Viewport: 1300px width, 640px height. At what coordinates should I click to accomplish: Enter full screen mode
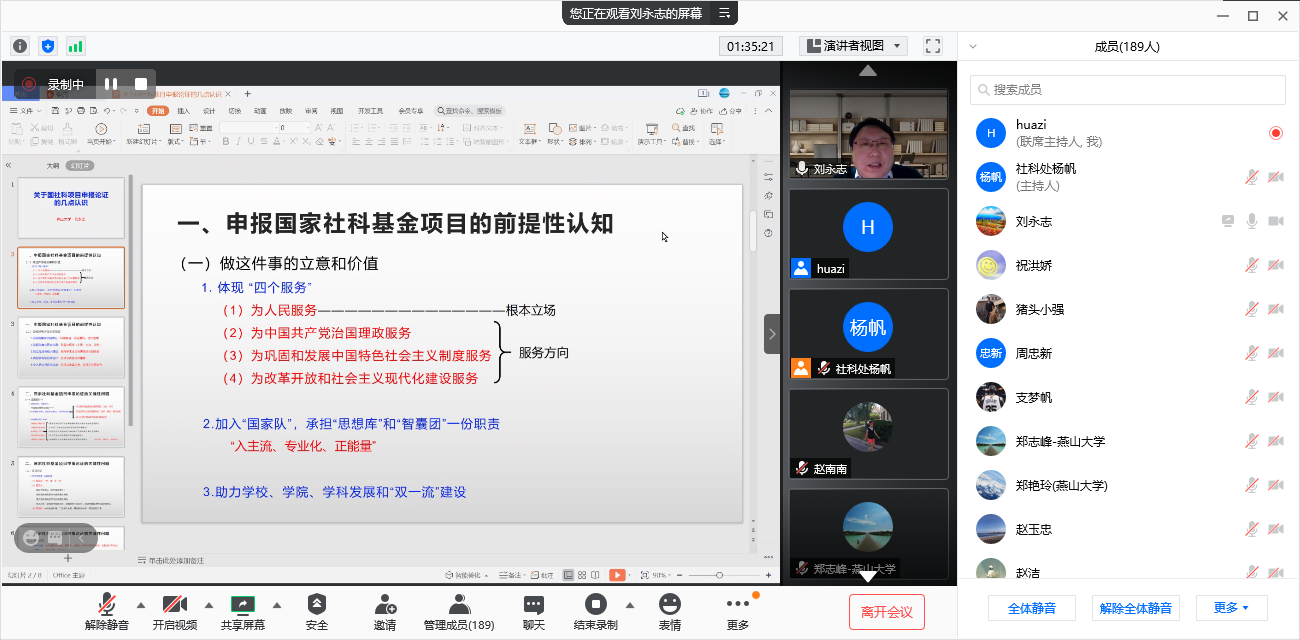[x=933, y=46]
